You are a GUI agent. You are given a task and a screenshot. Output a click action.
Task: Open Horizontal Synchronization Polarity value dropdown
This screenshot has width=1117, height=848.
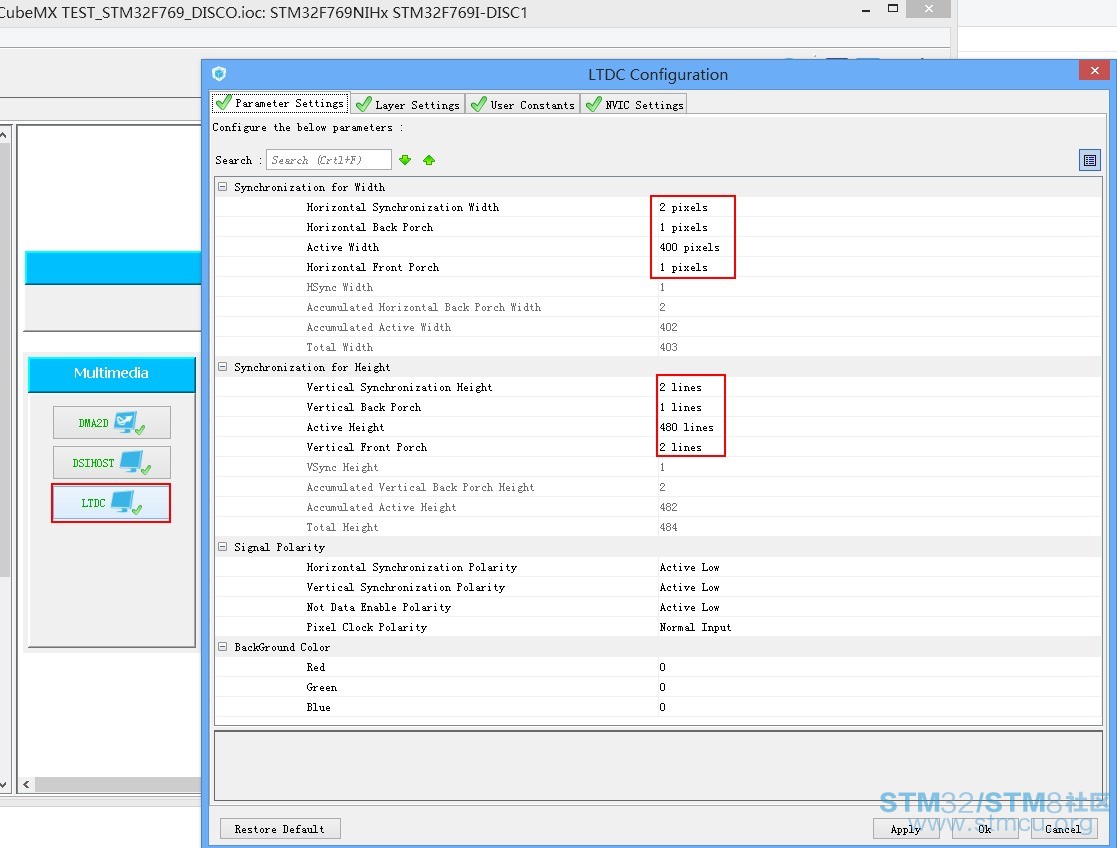(878, 567)
